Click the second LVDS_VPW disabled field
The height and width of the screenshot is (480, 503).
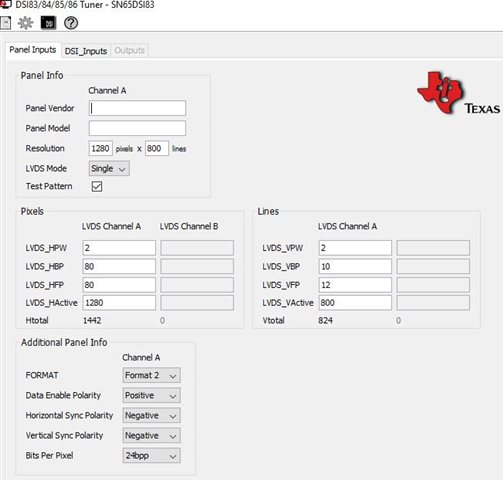tap(433, 248)
